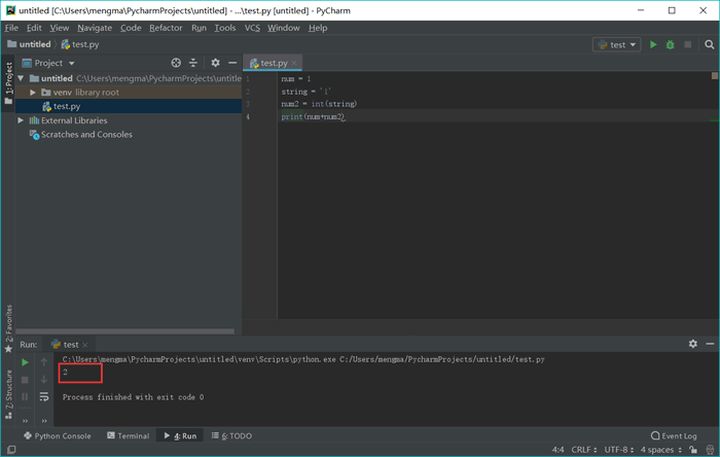Image resolution: width=720 pixels, height=457 pixels.
Task: Open the Navigate menu
Action: click(95, 28)
